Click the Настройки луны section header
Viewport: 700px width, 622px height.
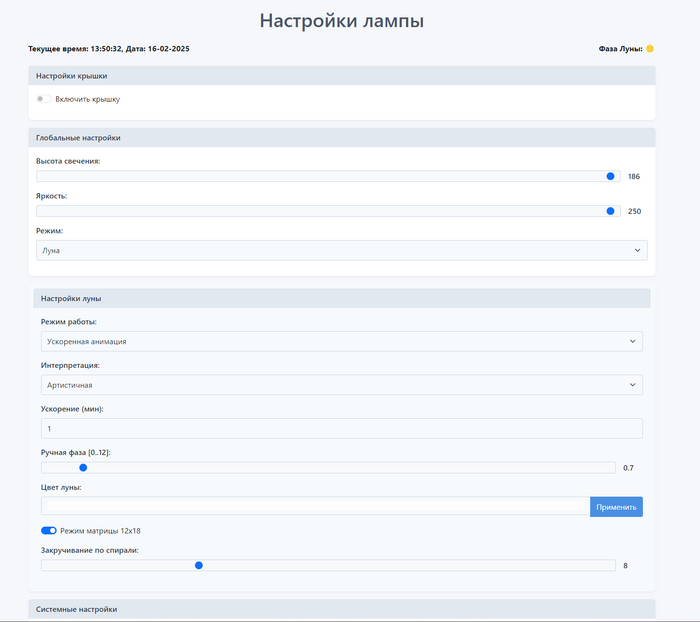click(x=341, y=298)
